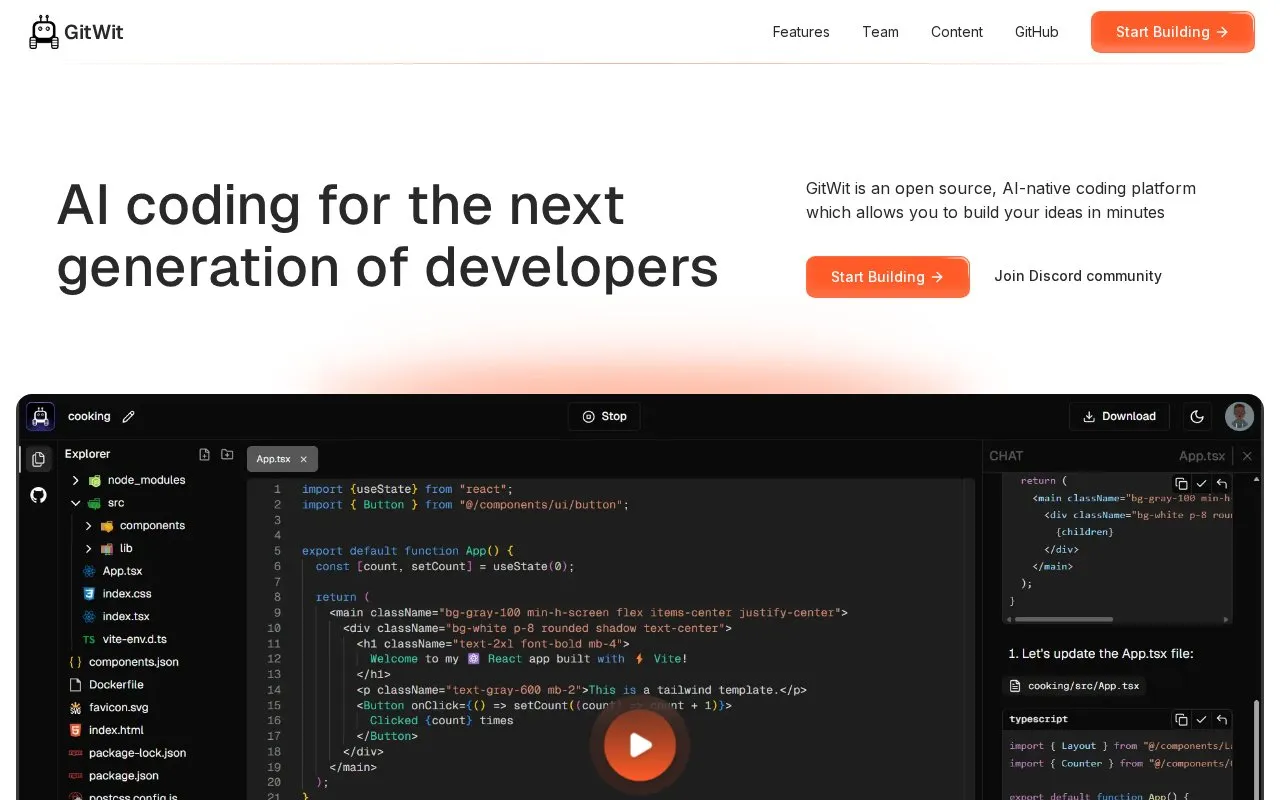Image resolution: width=1280 pixels, height=800 pixels.
Task: Copy the typescript code block
Action: tap(1181, 719)
